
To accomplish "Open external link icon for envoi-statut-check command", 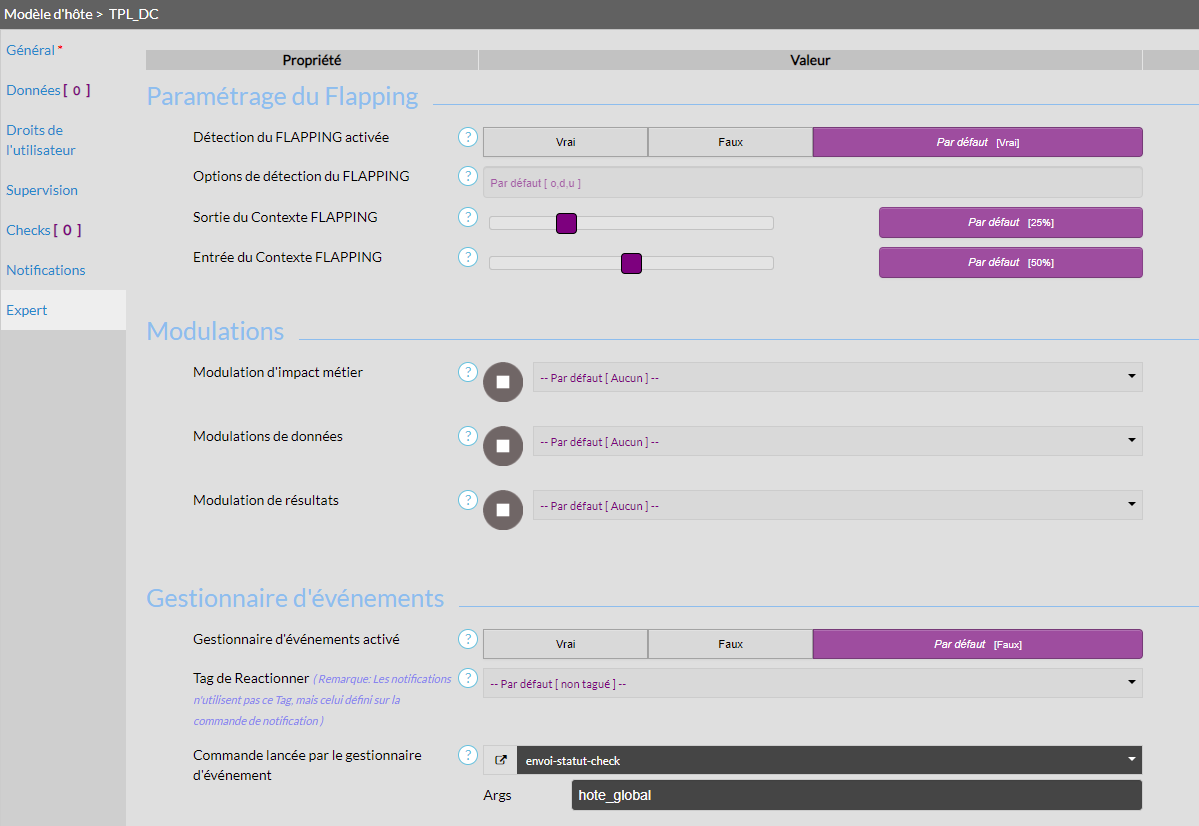I will point(501,760).
